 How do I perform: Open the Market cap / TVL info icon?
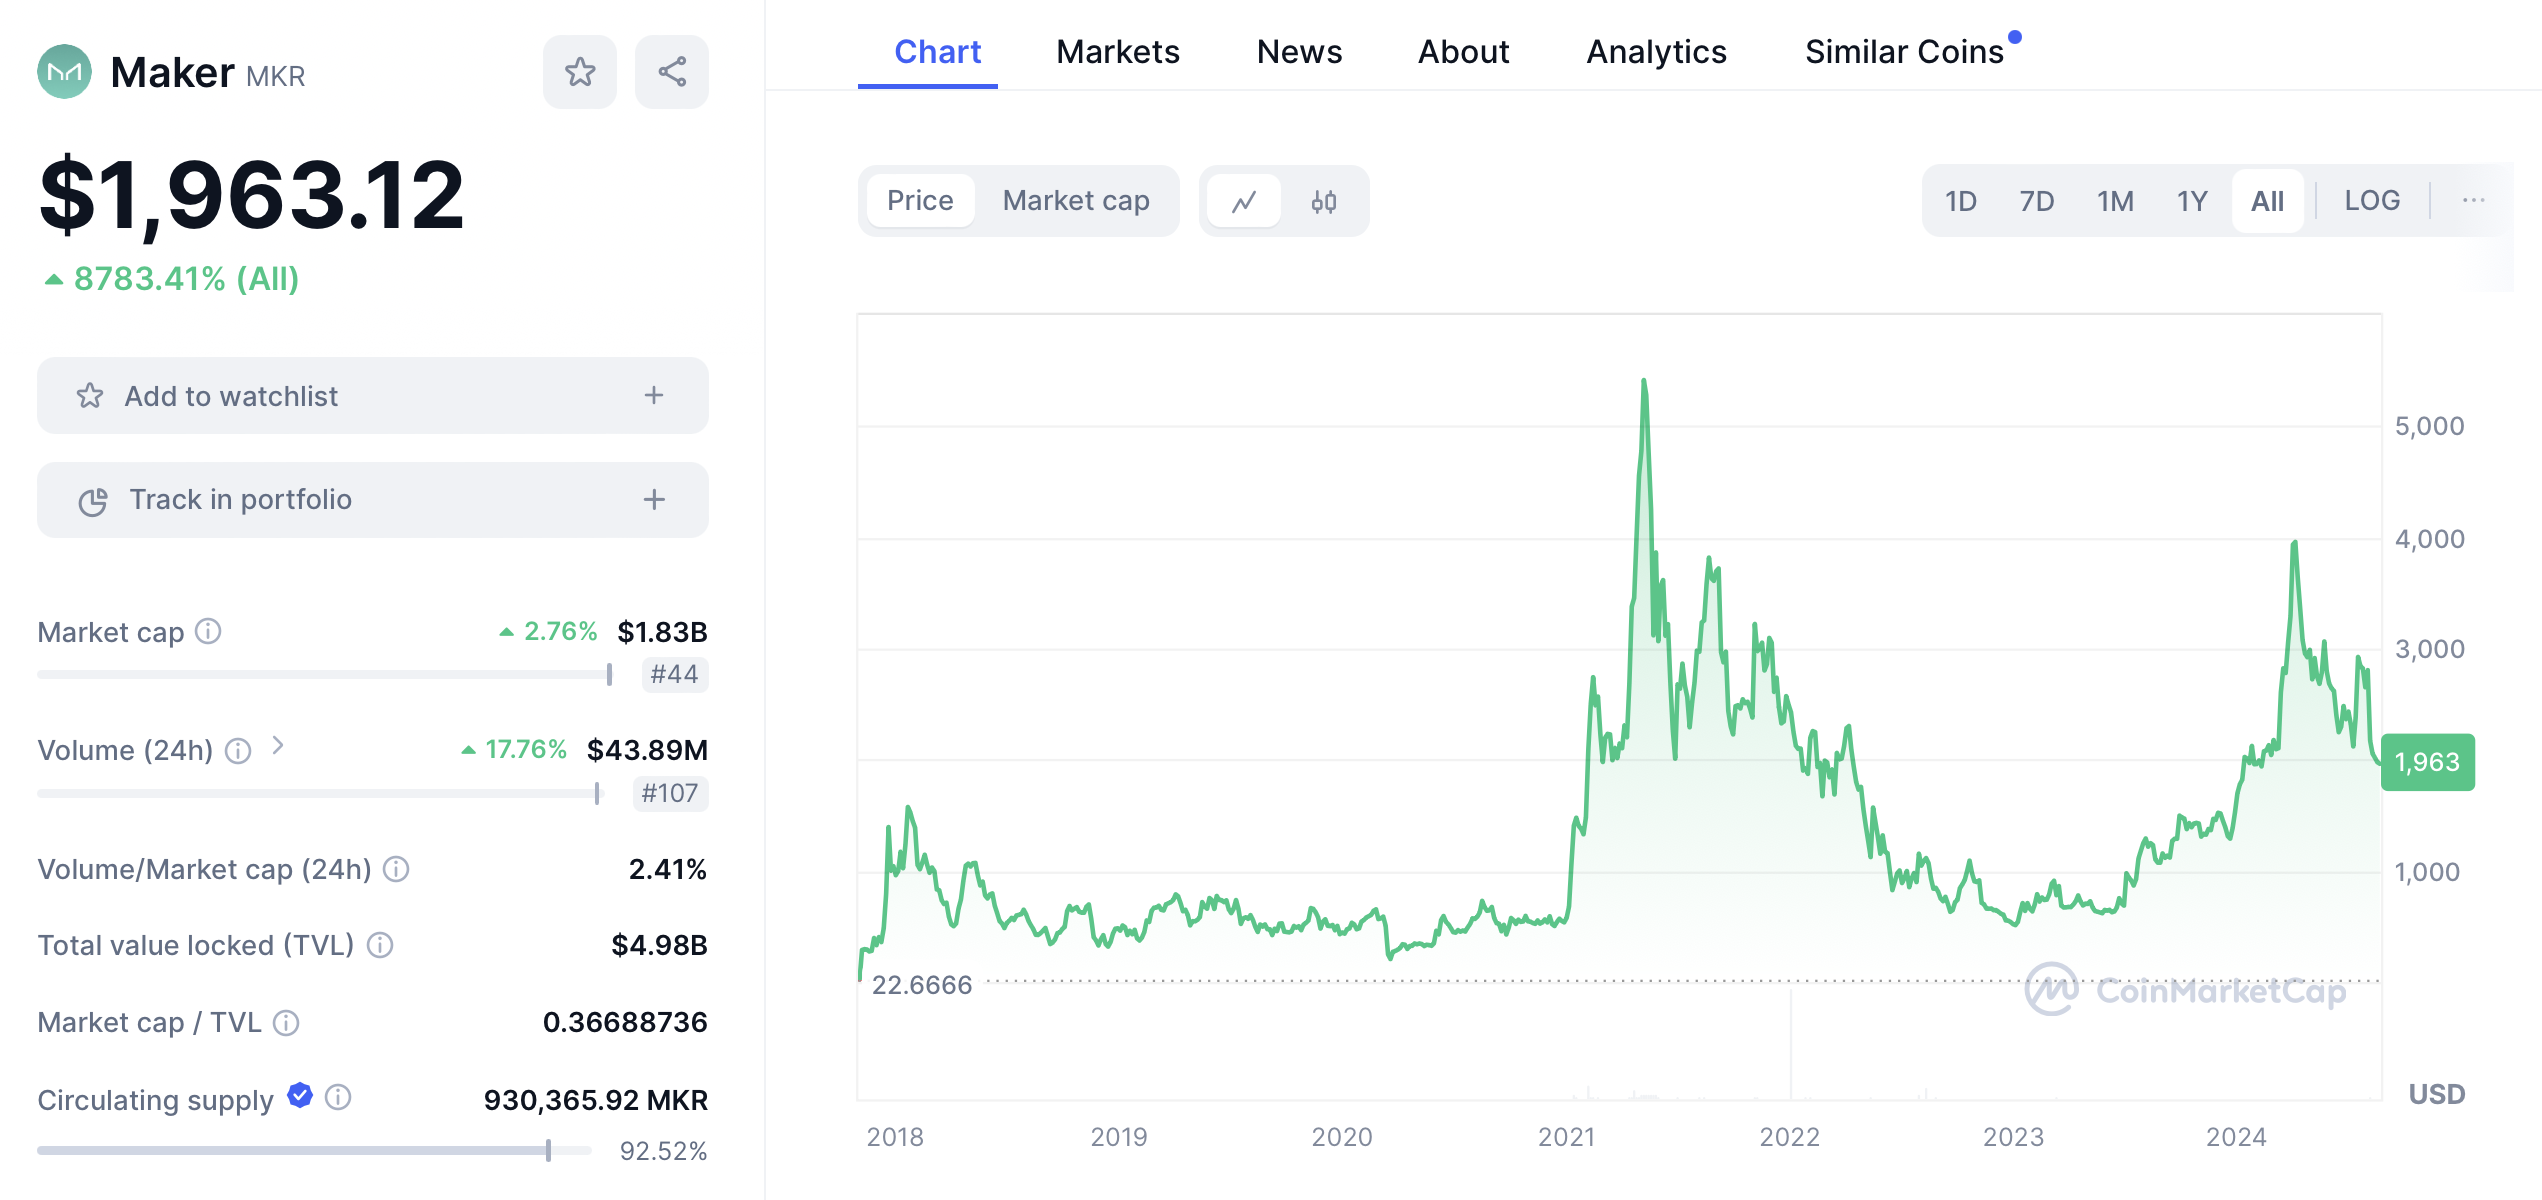click(x=286, y=1022)
